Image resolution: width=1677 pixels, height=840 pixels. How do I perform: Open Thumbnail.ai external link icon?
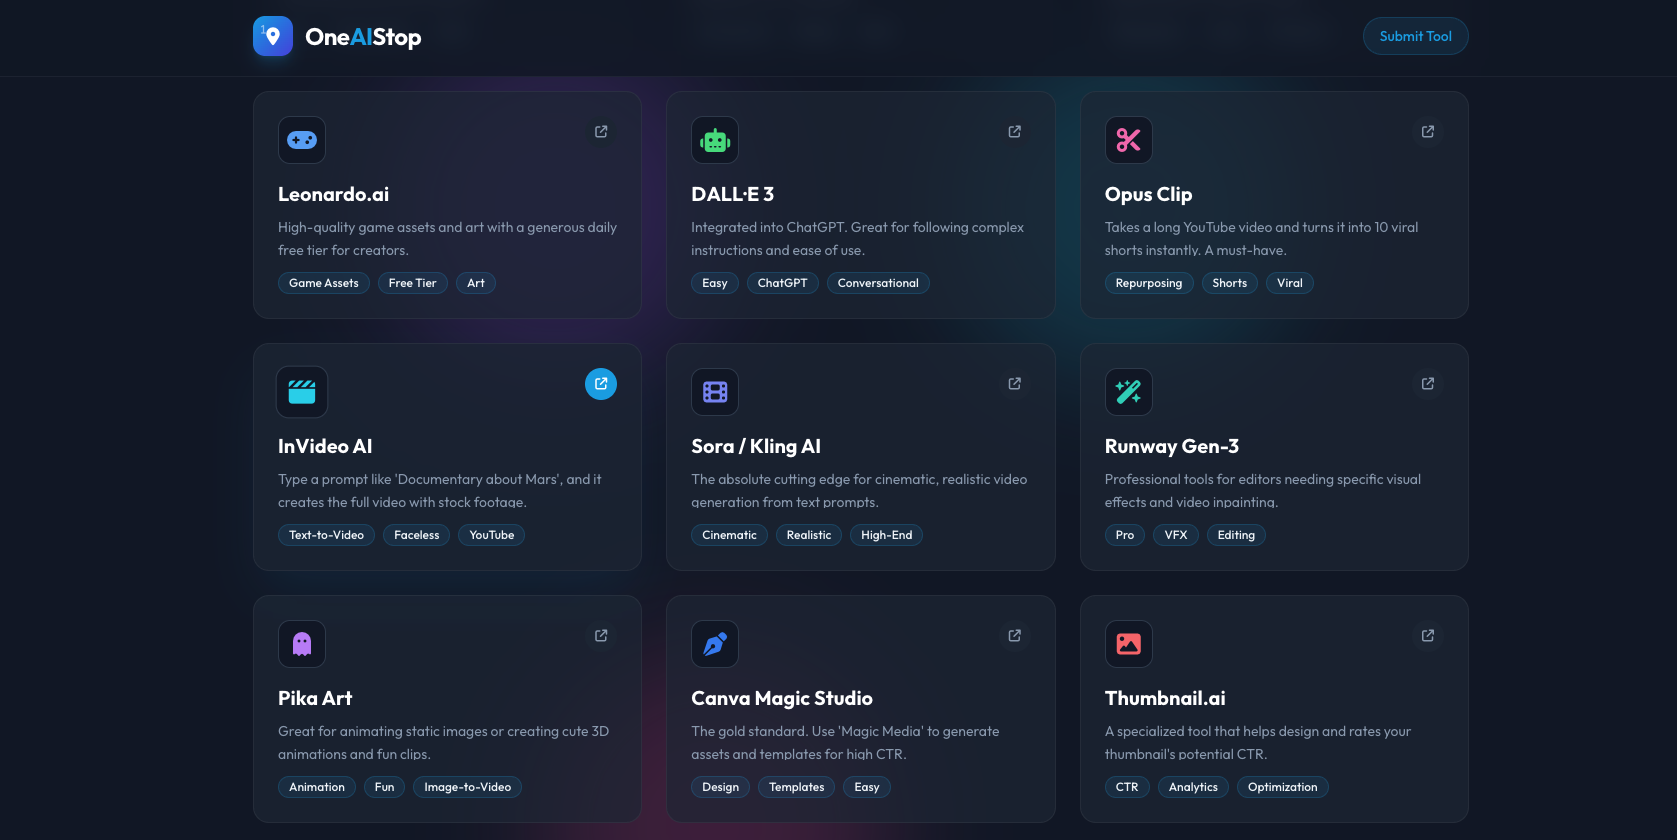(x=1428, y=636)
